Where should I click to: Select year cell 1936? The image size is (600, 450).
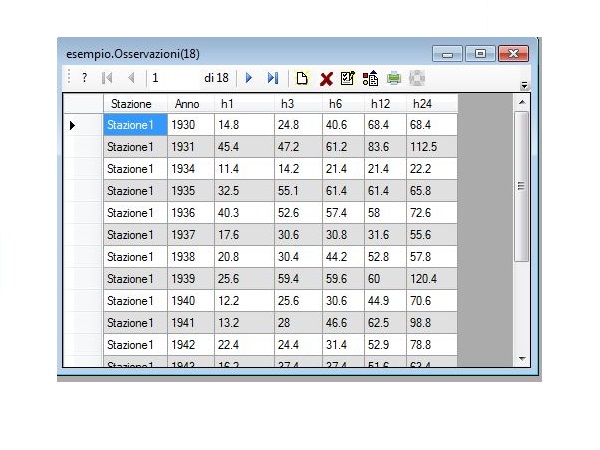[191, 213]
